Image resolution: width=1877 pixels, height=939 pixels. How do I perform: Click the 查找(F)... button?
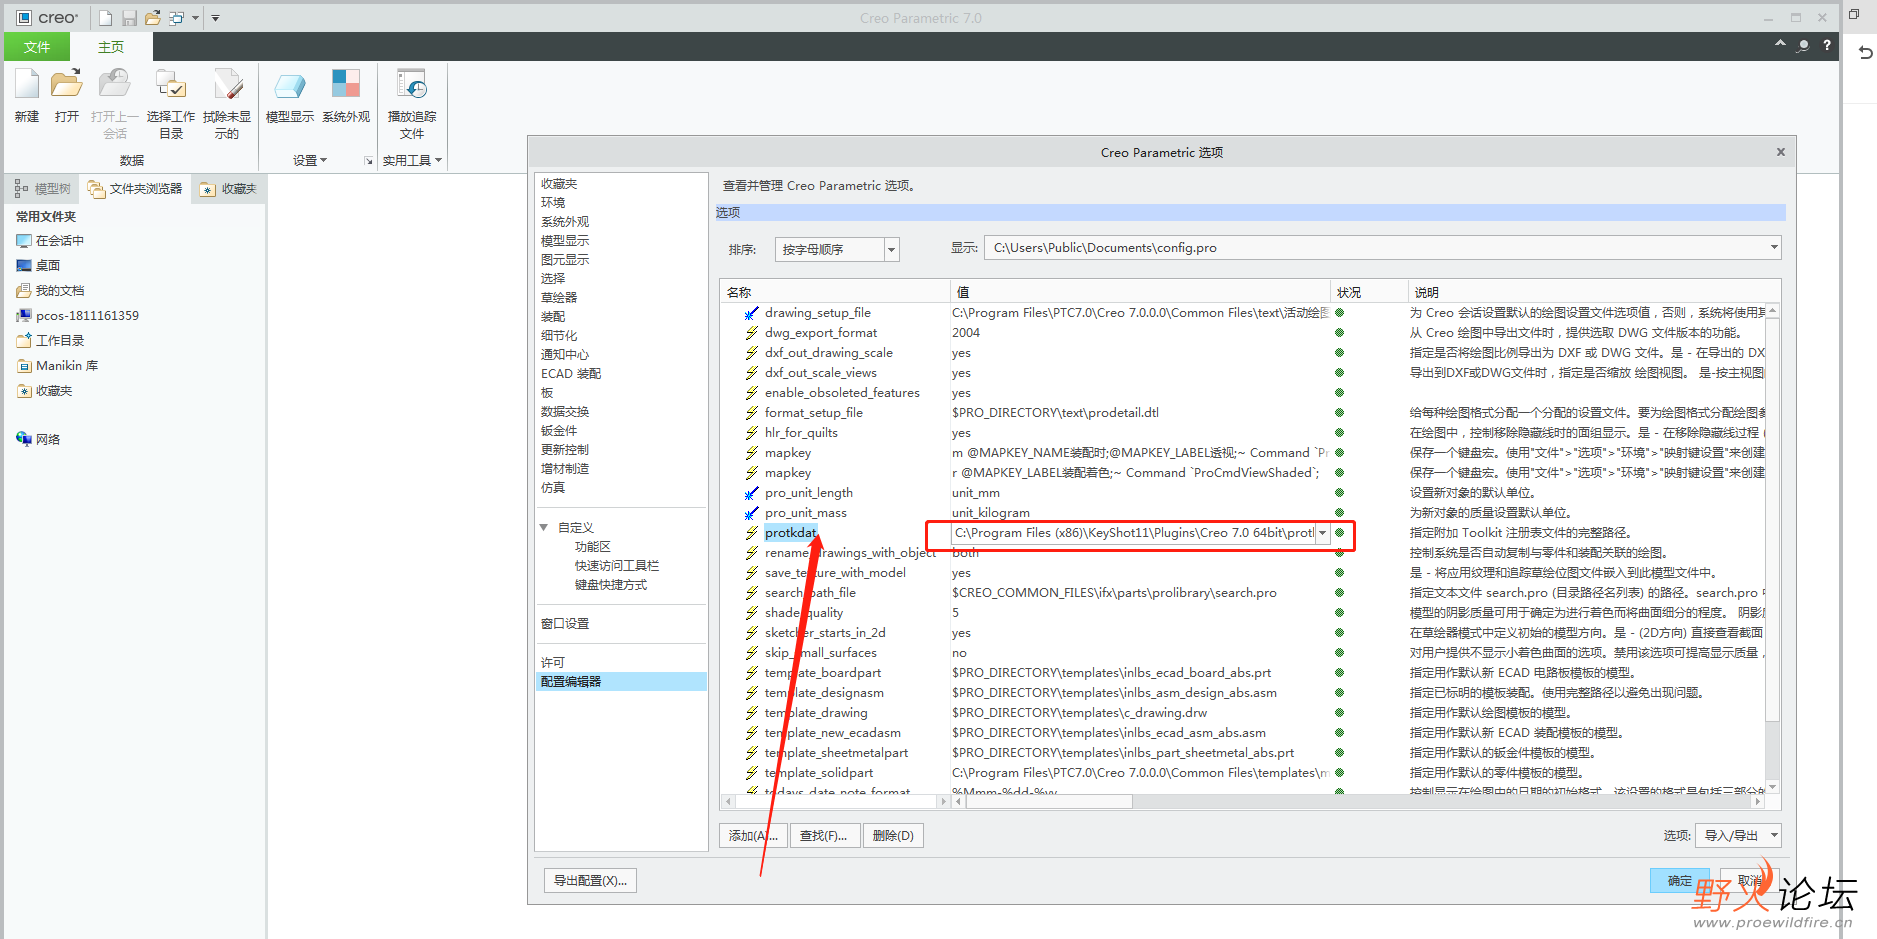tap(825, 836)
